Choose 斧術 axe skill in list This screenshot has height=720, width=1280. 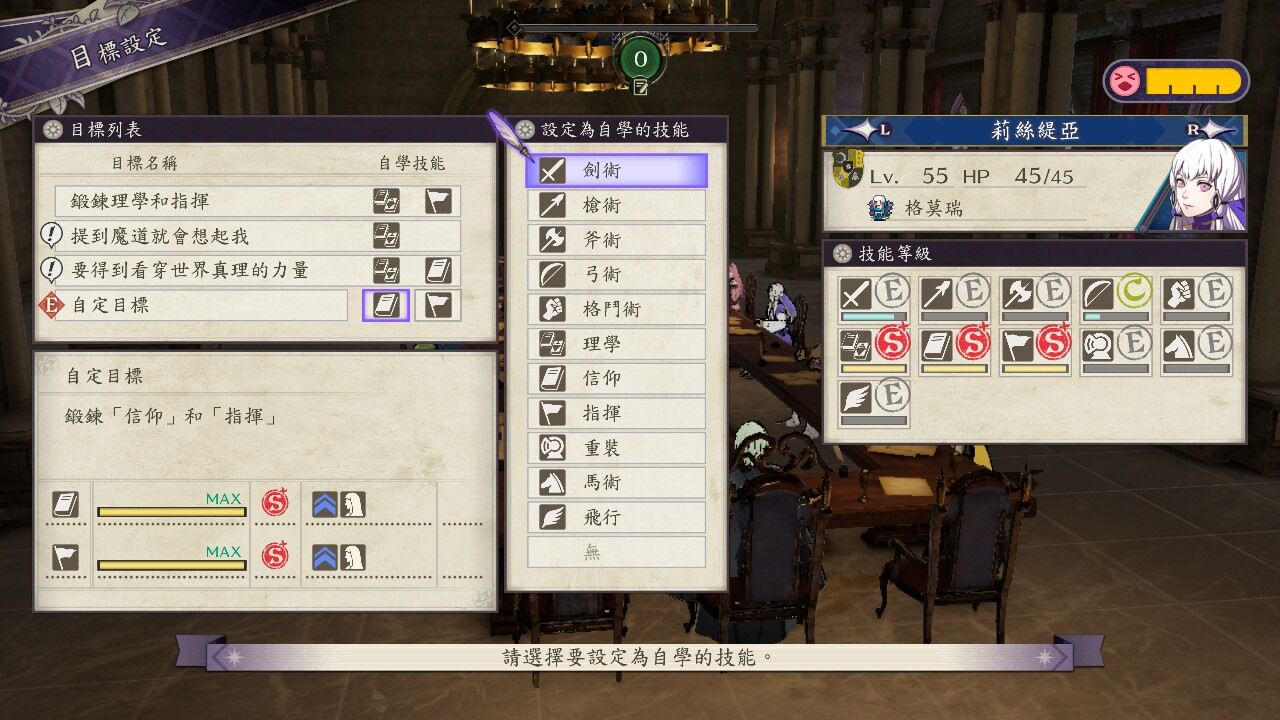(x=617, y=240)
